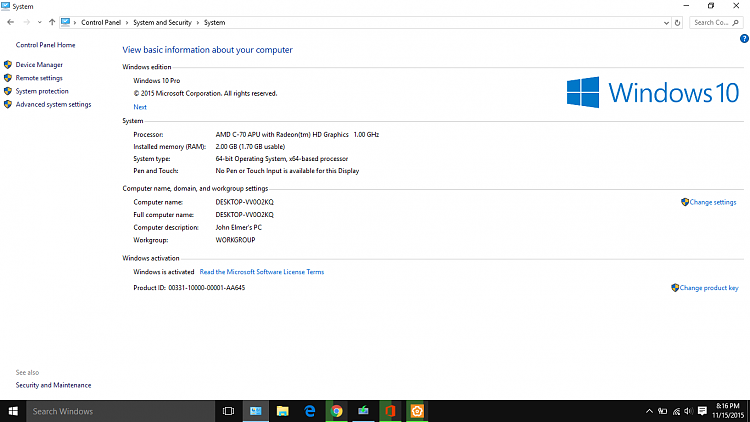
Task: Click the shield icon beside Device Manager
Action: pyautogui.click(x=8, y=65)
